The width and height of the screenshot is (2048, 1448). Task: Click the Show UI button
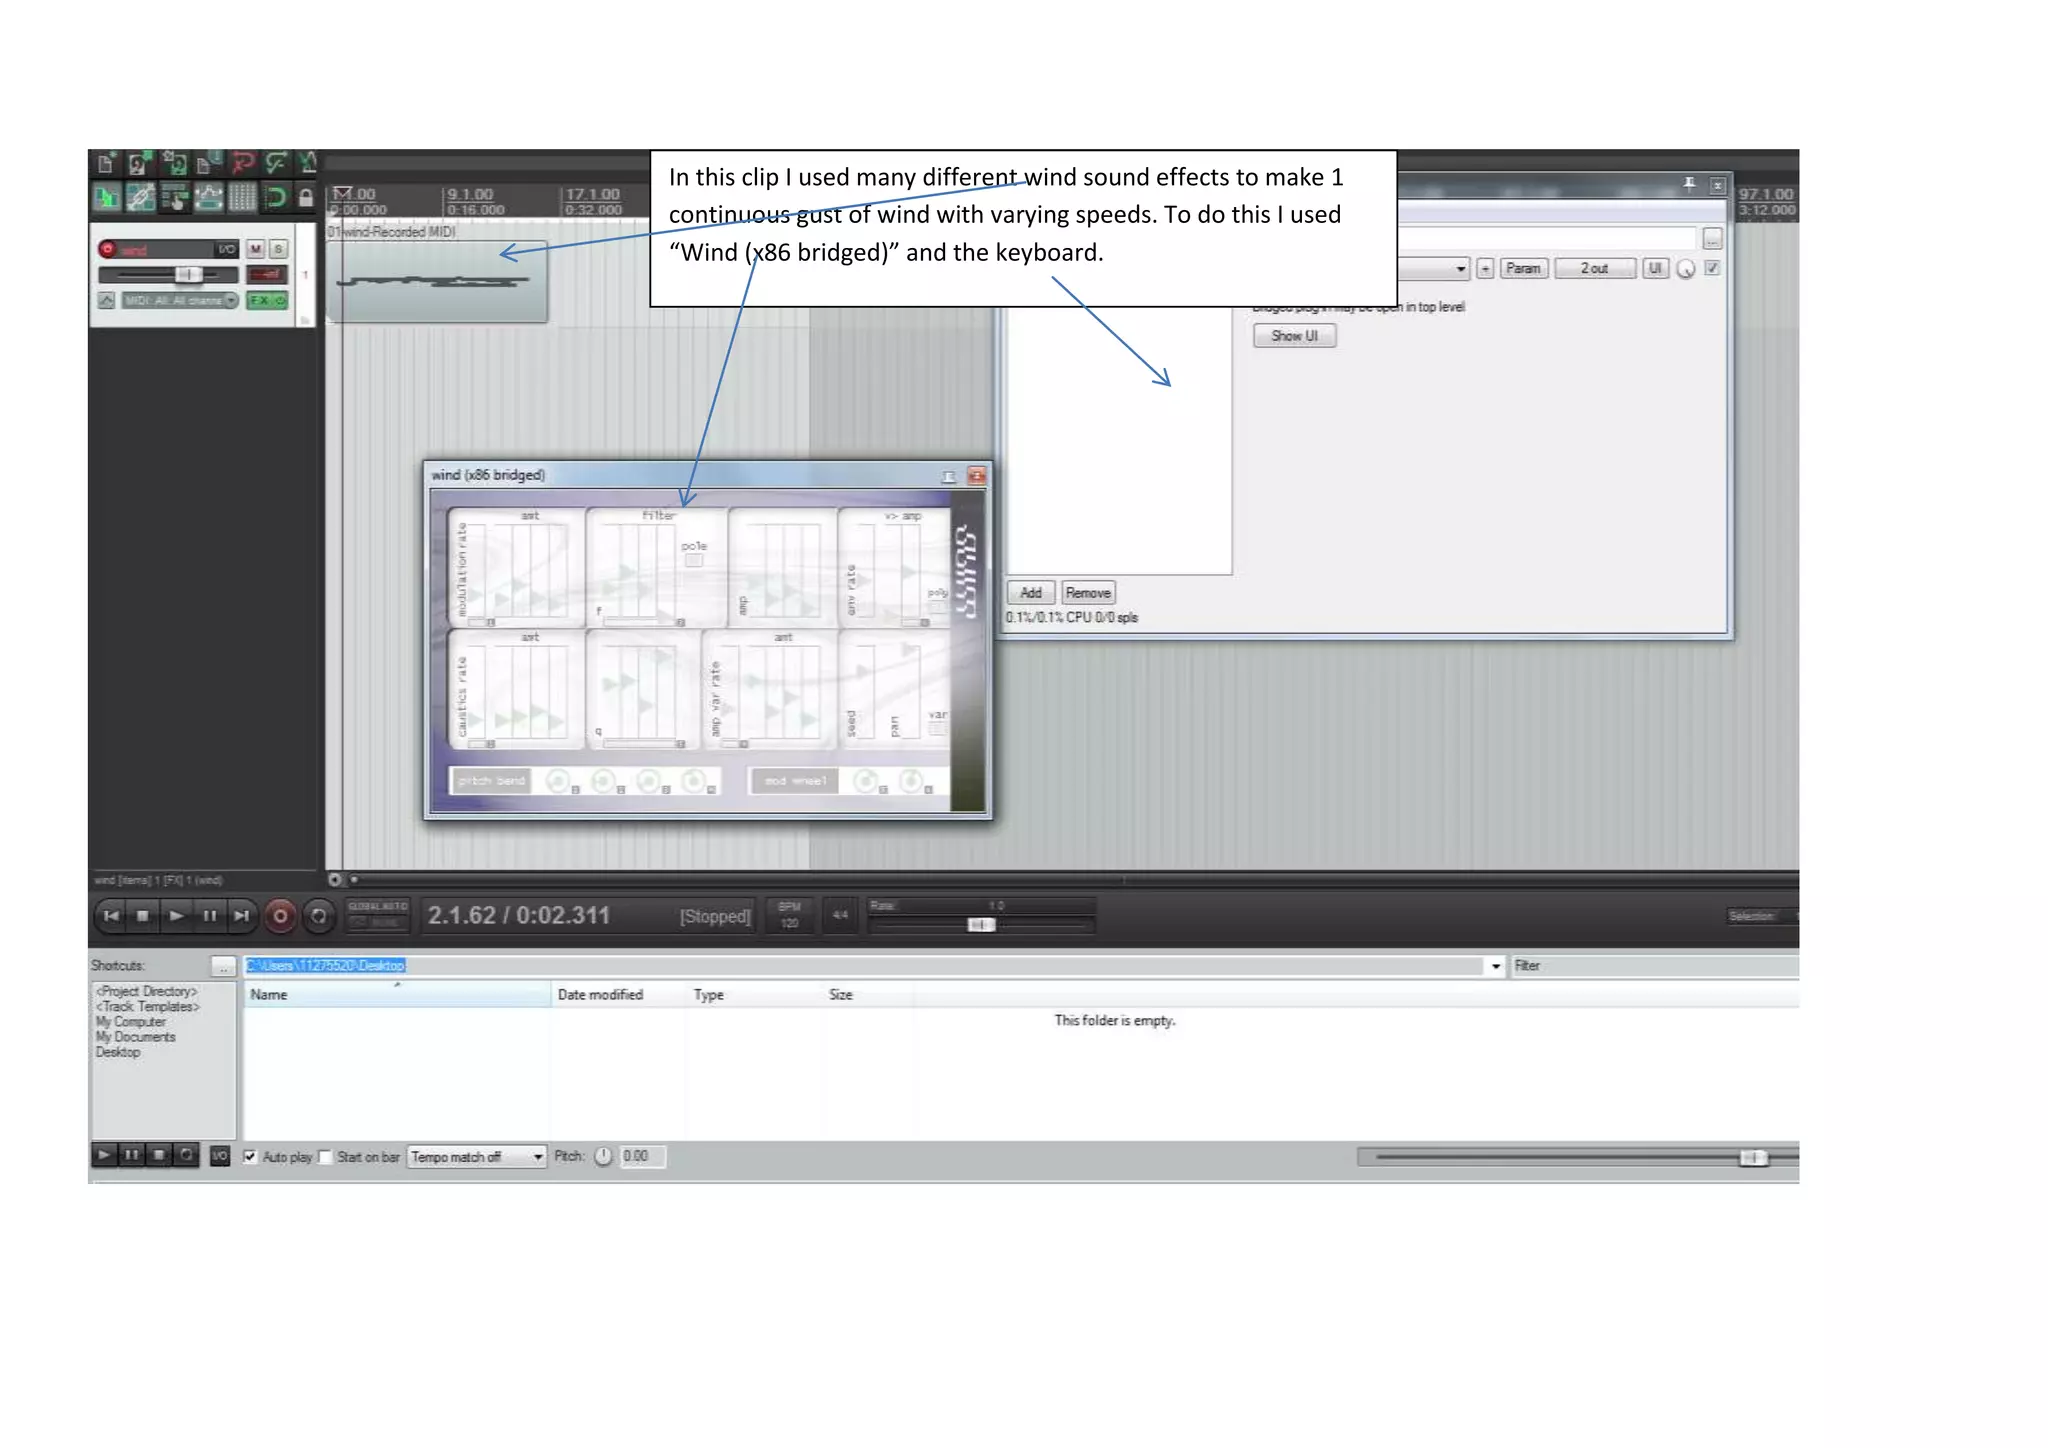click(x=1294, y=336)
